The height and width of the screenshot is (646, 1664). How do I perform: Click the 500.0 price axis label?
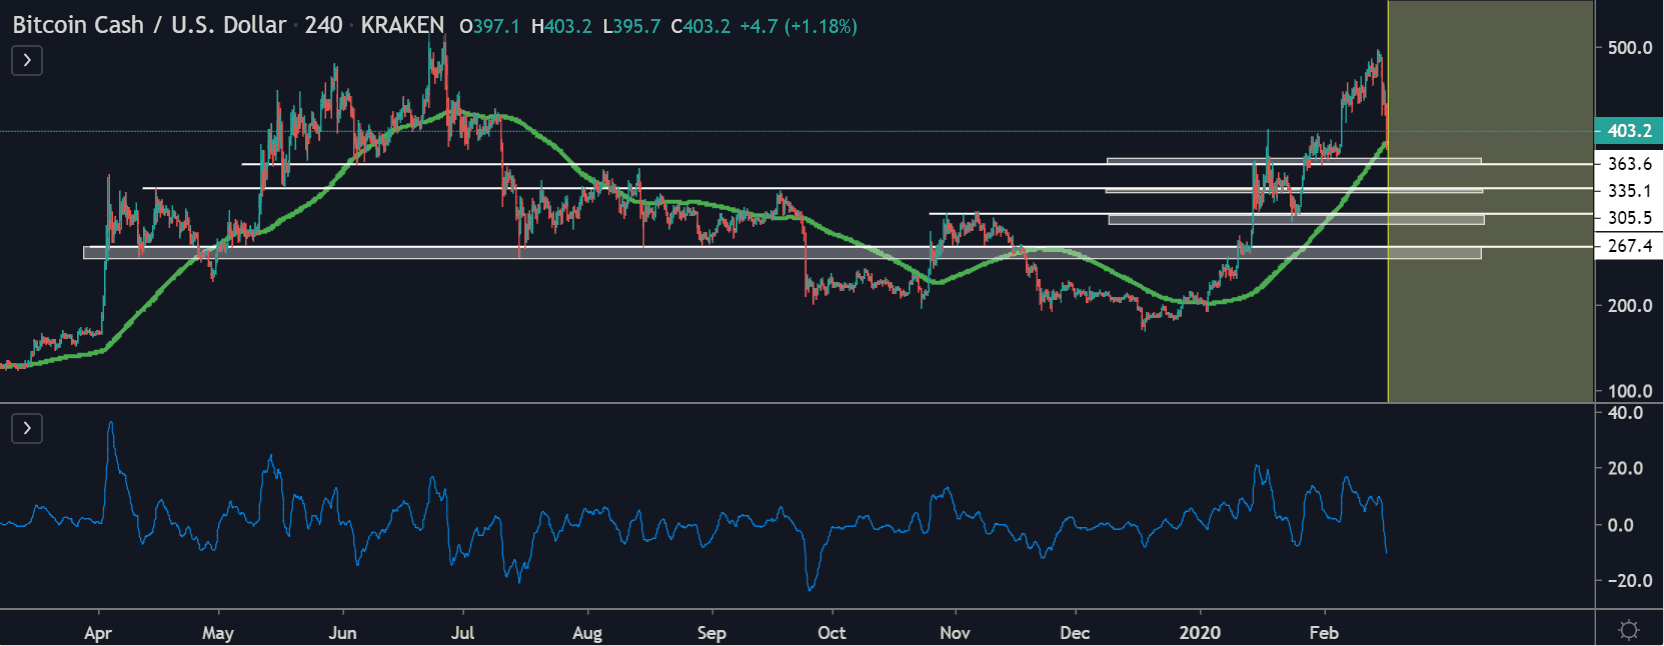point(1630,47)
